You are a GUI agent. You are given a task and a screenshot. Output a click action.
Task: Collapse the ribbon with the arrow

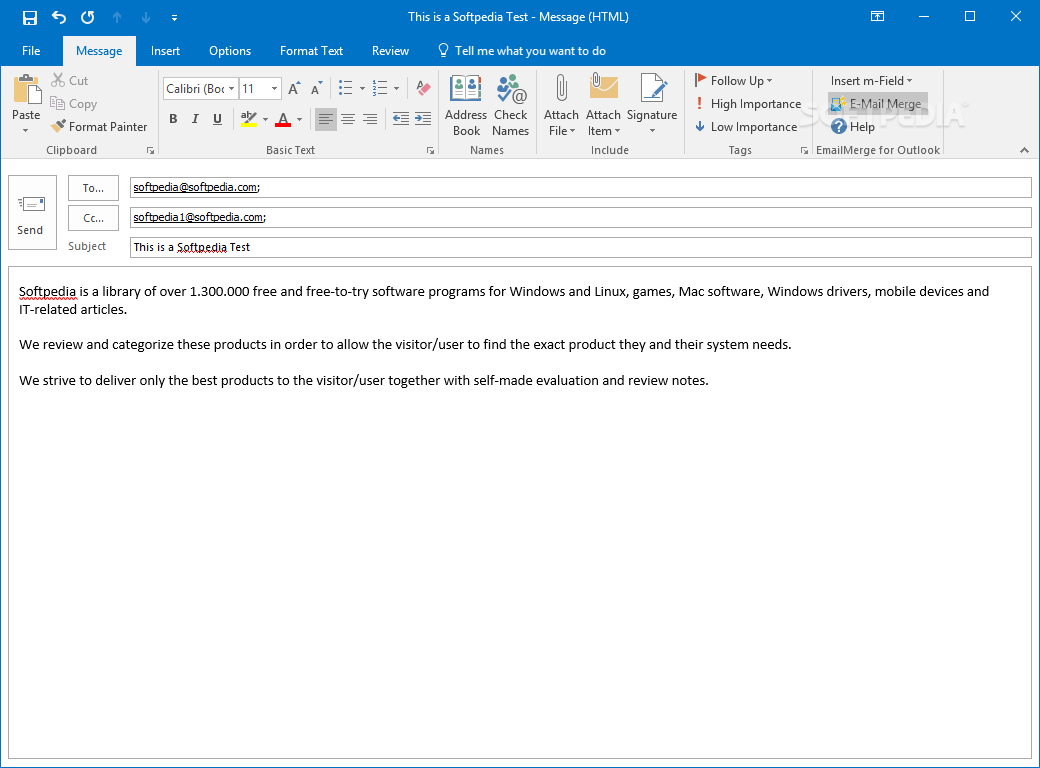coord(1024,151)
